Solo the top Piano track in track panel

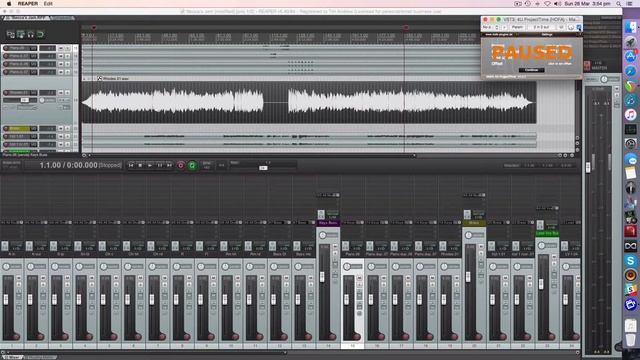(67, 48)
